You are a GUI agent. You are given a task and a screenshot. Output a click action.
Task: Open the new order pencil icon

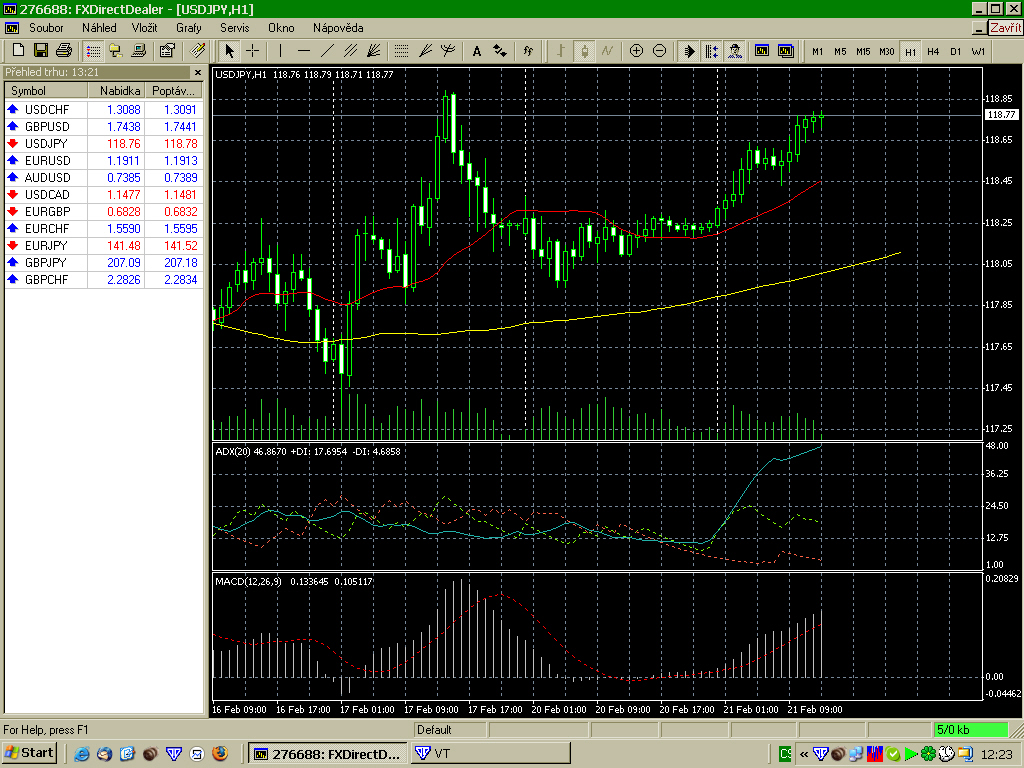coord(197,50)
